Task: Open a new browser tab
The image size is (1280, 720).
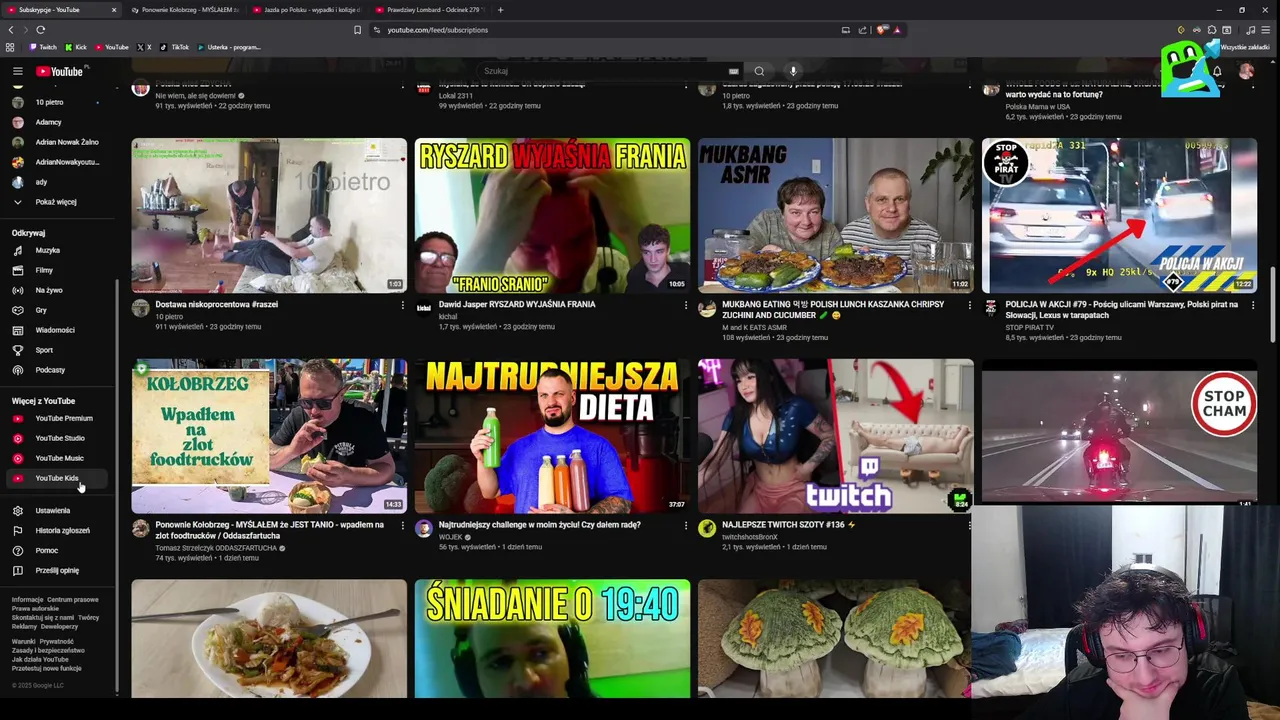Action: (500, 10)
